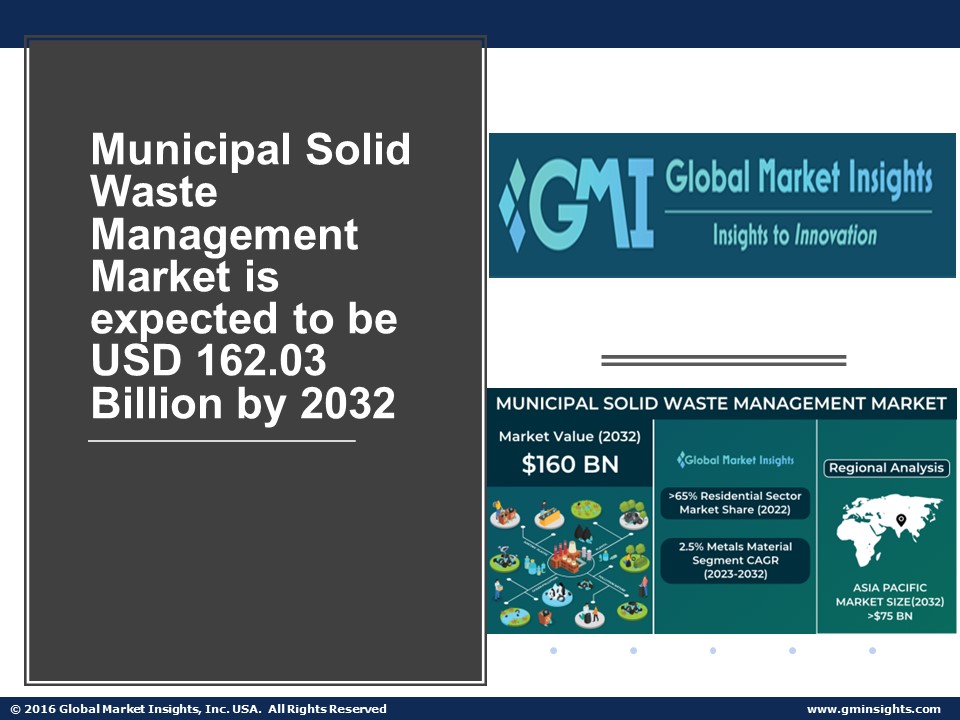Viewport: 960px width, 720px height.
Task: Click the Insights to Innovation tagline
Action: [x=793, y=233]
